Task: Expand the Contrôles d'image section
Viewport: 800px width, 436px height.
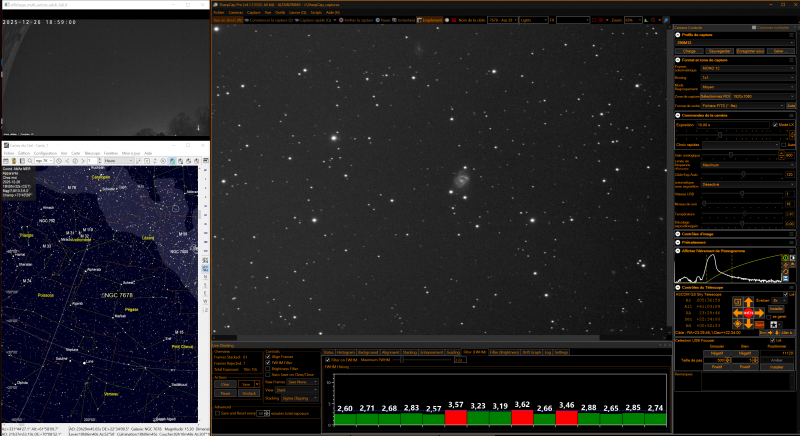Action: [x=678, y=234]
